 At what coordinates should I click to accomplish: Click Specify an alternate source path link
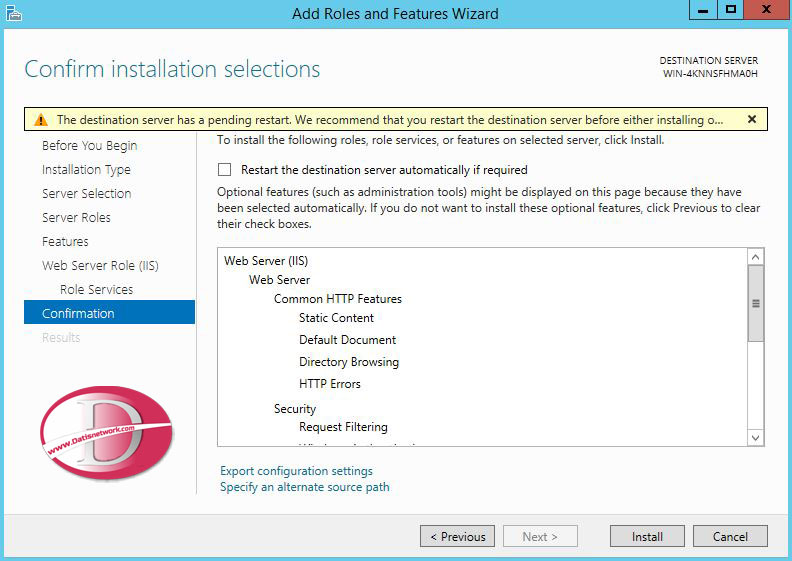click(x=305, y=487)
